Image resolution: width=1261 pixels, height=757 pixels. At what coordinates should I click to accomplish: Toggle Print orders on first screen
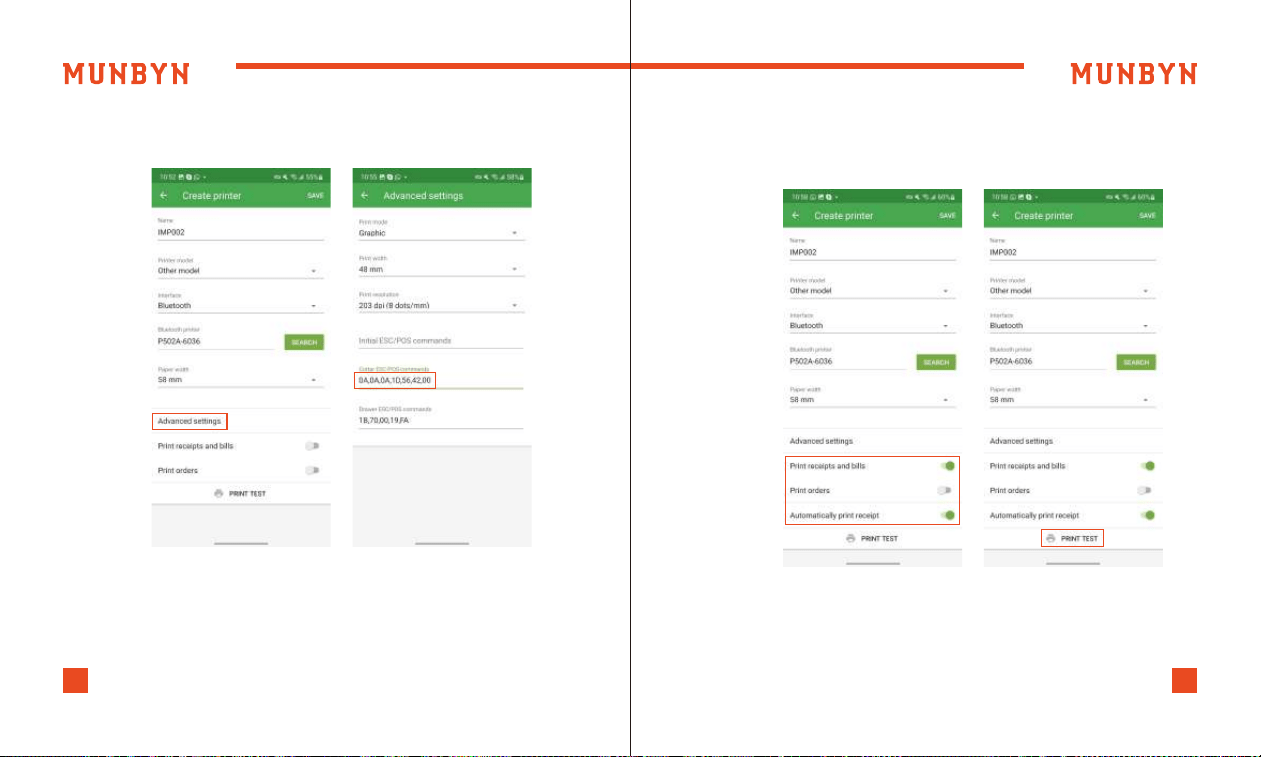pos(313,470)
